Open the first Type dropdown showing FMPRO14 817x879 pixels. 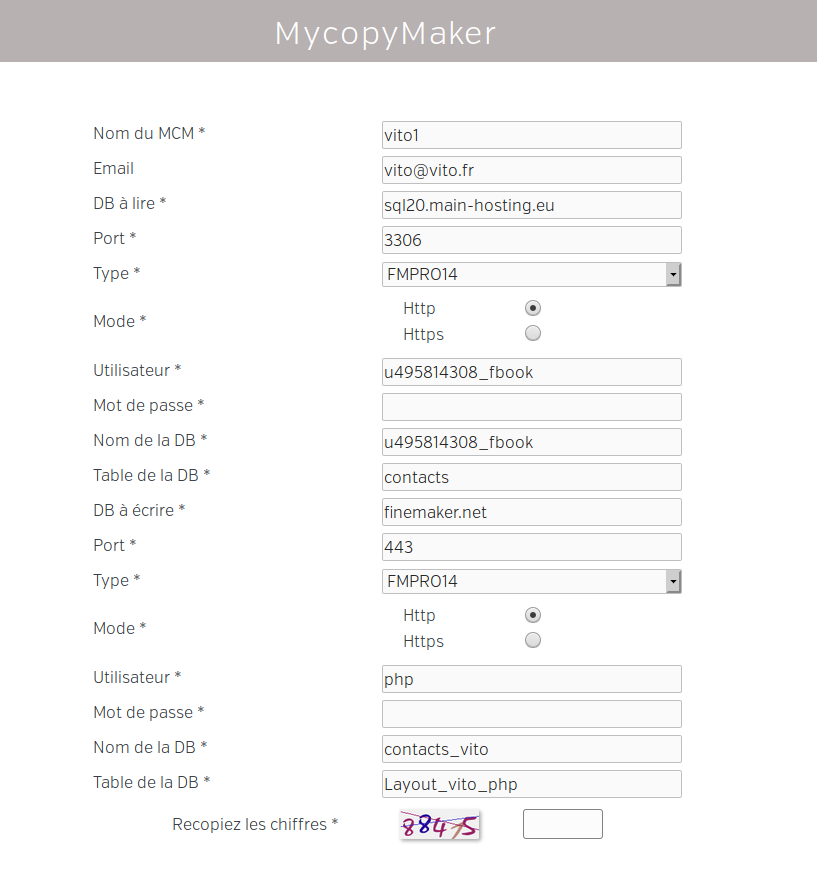(x=531, y=274)
